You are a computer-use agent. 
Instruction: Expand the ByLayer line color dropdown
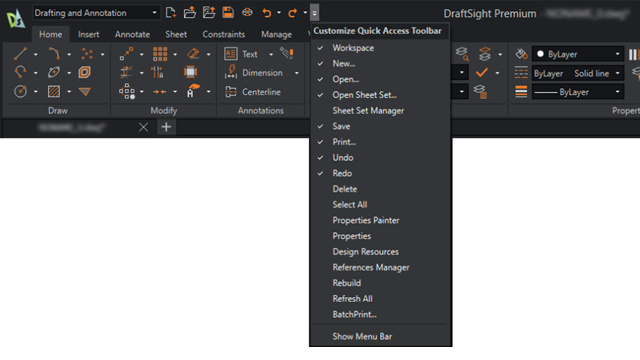(x=578, y=54)
